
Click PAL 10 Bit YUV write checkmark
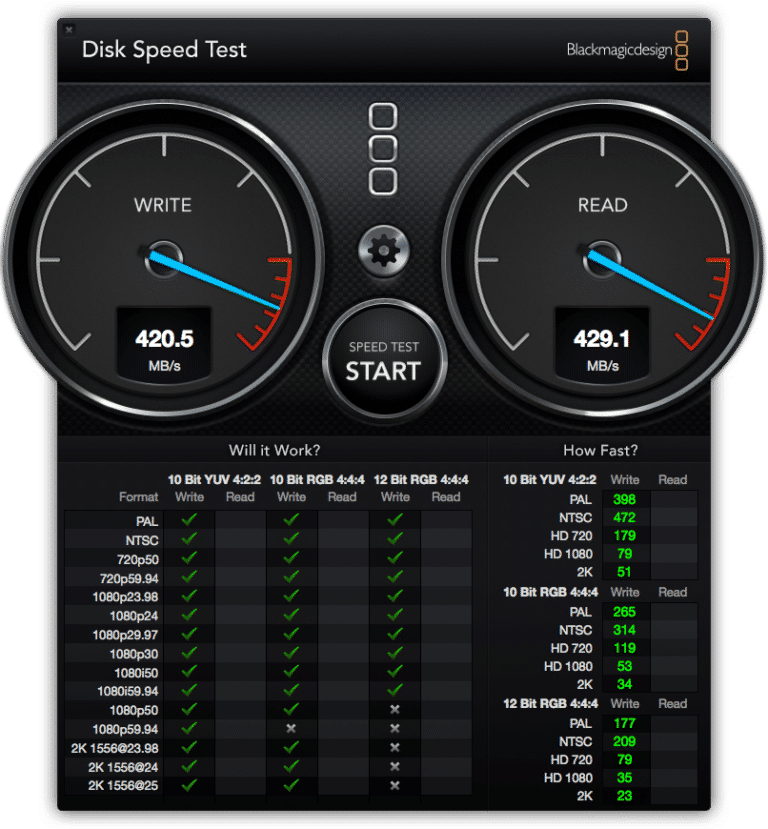tap(189, 520)
